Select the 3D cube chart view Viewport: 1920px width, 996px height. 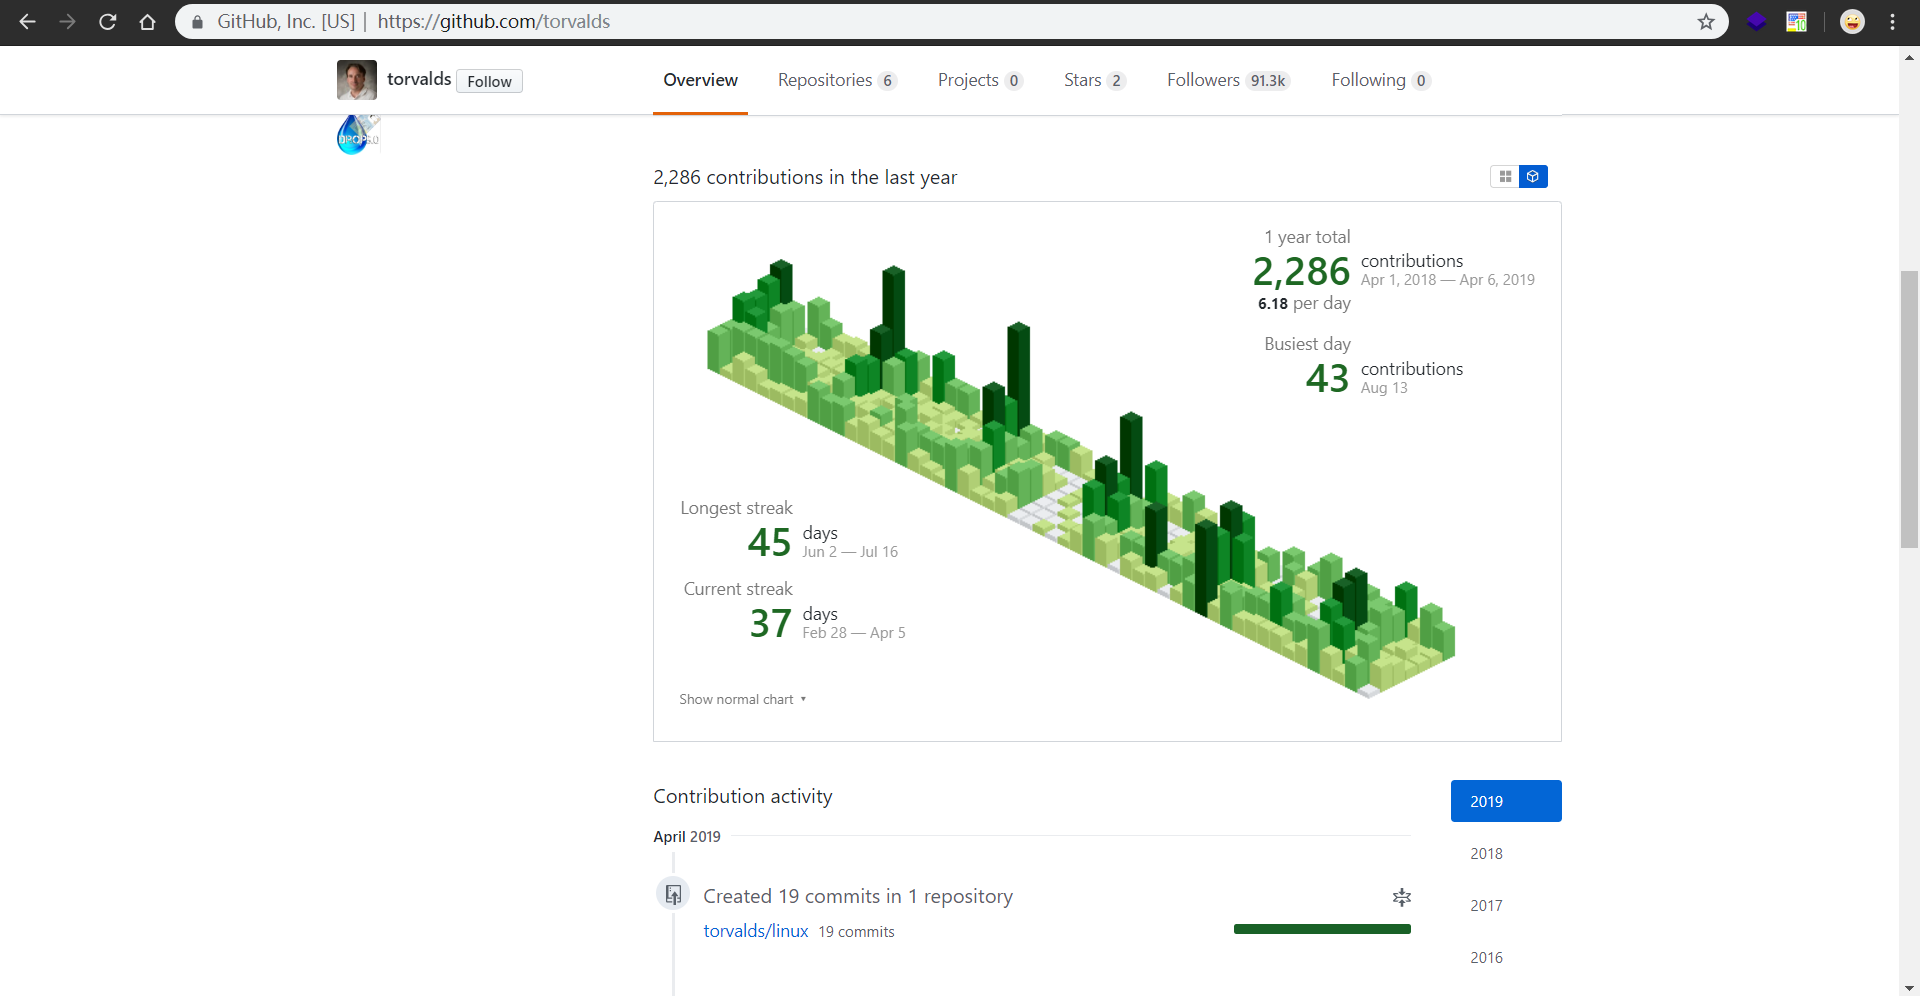[x=1533, y=177]
